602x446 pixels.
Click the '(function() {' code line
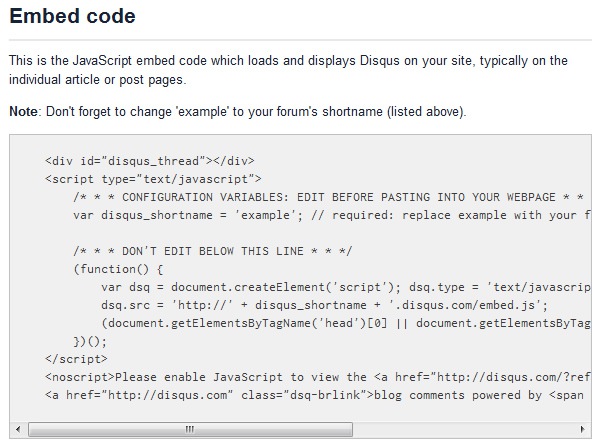click(118, 269)
